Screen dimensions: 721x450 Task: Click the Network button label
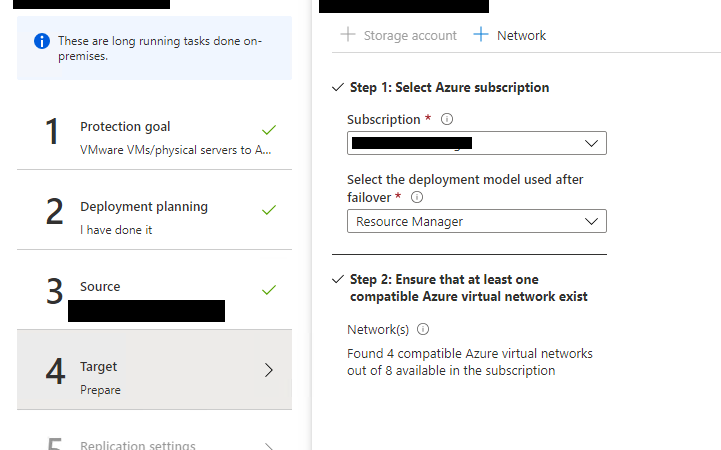[x=521, y=35]
